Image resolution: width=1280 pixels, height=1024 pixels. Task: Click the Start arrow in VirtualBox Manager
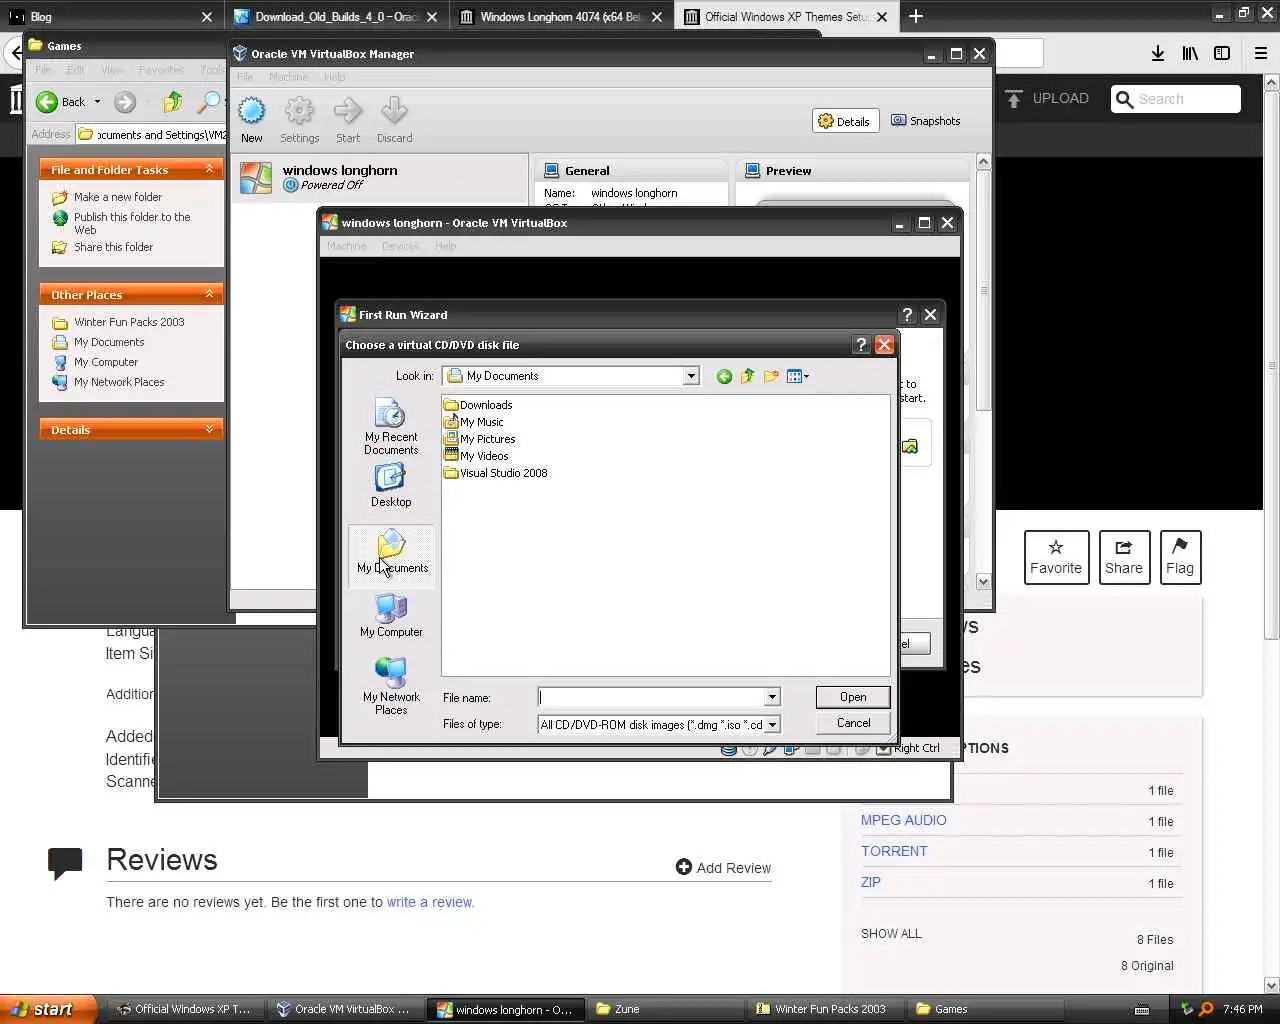348,120
